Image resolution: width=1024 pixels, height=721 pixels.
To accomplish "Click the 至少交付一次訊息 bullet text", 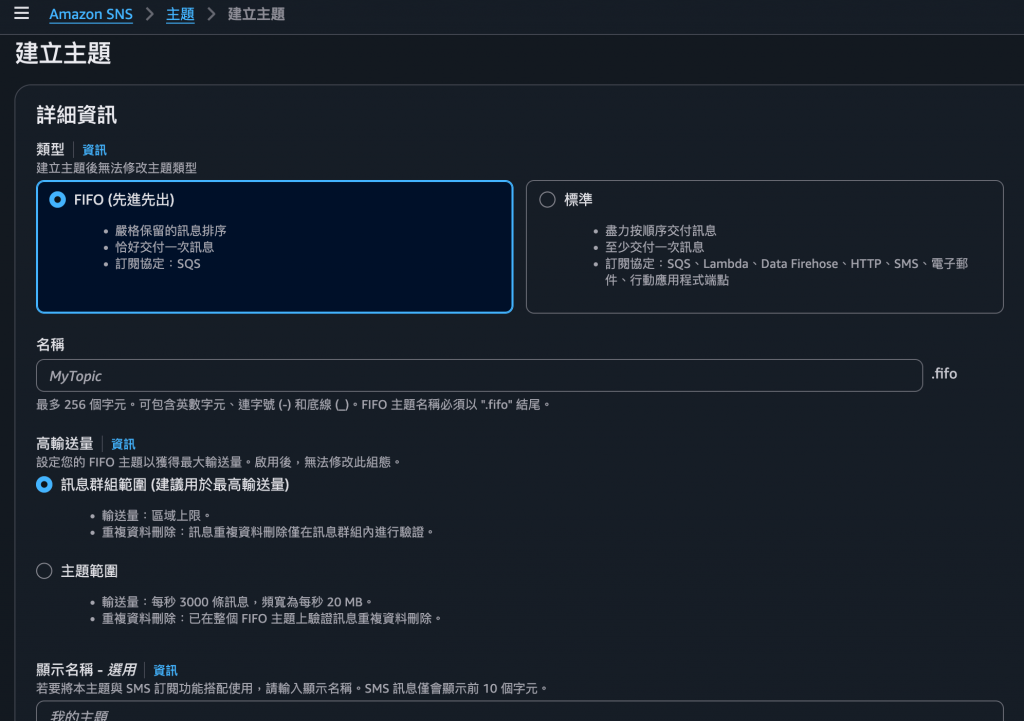I will [654, 247].
